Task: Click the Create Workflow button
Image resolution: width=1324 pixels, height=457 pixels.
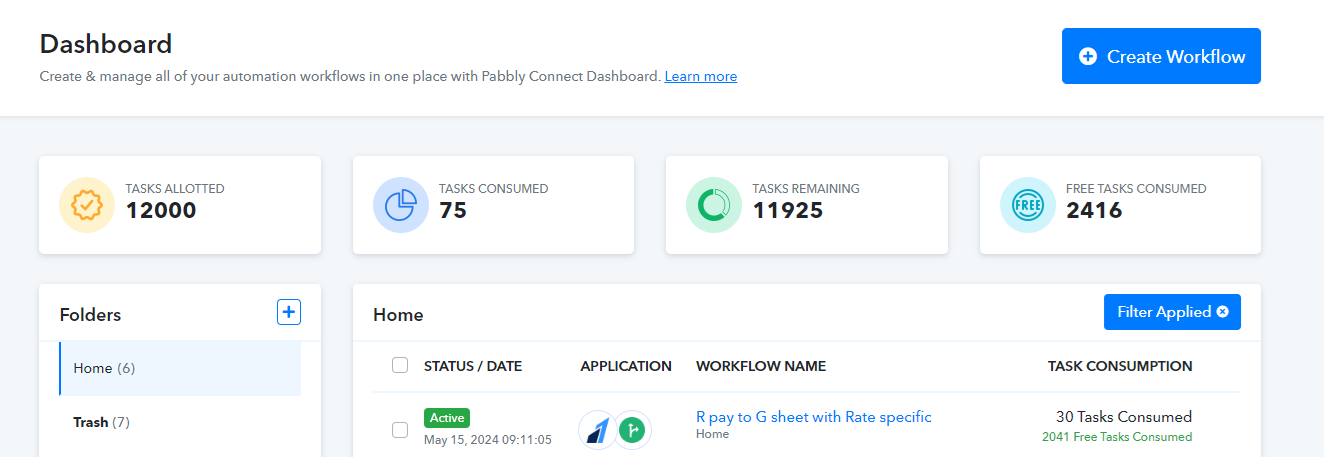Action: [1161, 56]
